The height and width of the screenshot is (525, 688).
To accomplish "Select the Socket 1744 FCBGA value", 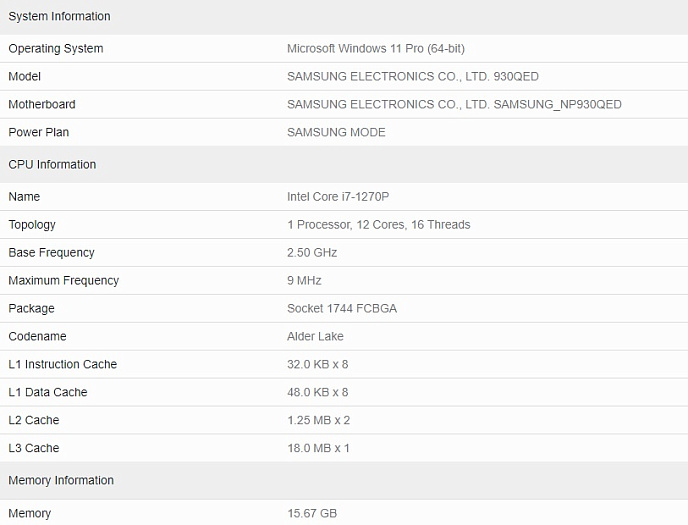I will [x=342, y=308].
